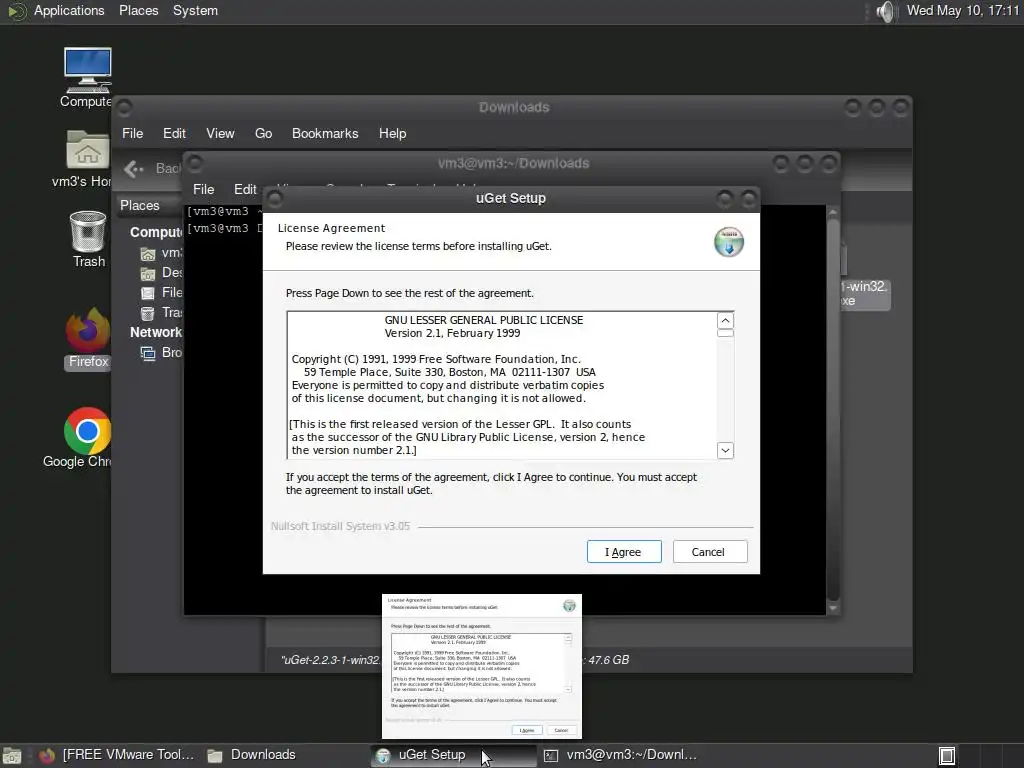Switch to FREE VMware Tools Firefox task
1024x768 pixels.
tap(116, 755)
